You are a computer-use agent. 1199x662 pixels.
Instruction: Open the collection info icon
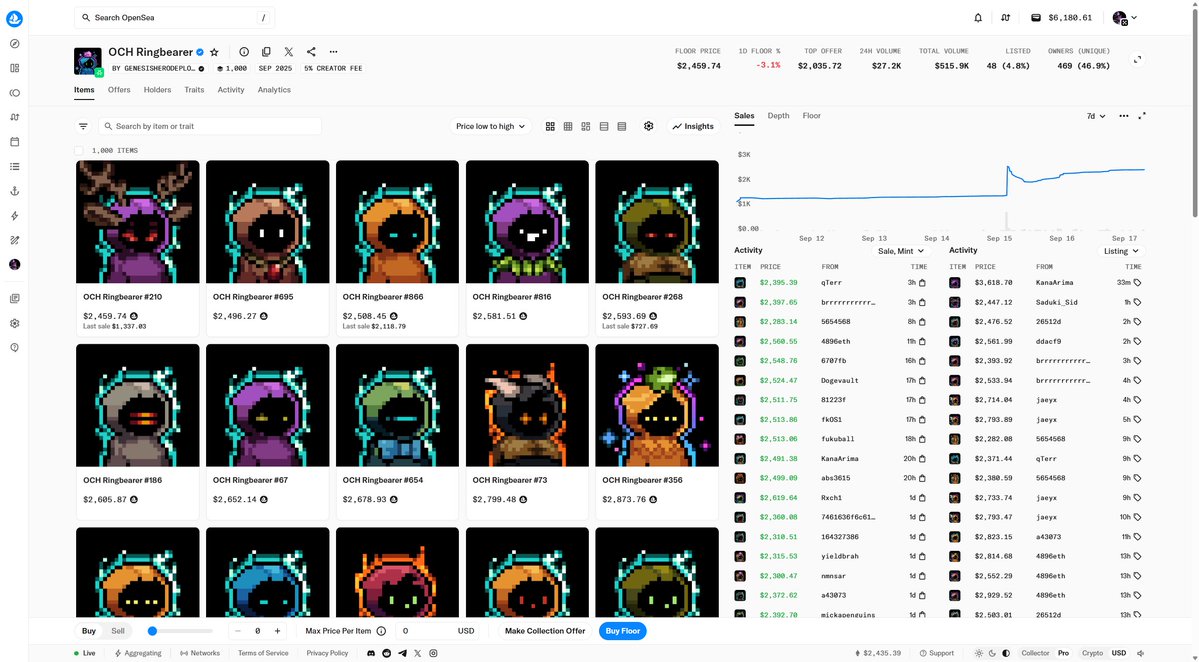[244, 52]
